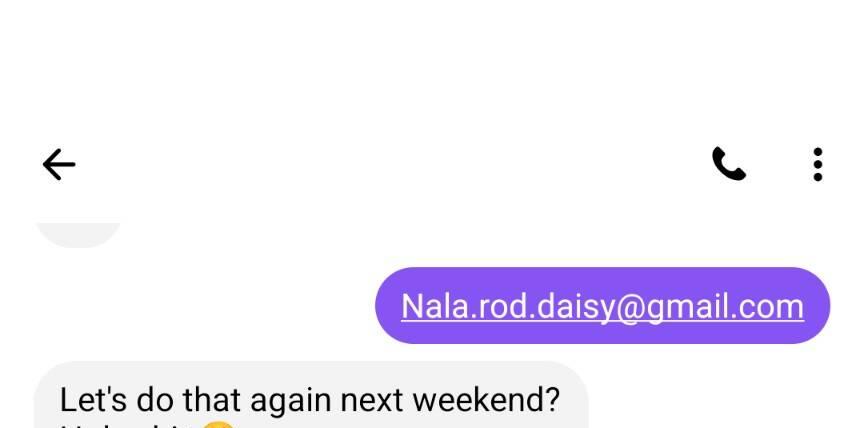Select the purple sent message bubble
The image size is (864, 428).
point(602,306)
